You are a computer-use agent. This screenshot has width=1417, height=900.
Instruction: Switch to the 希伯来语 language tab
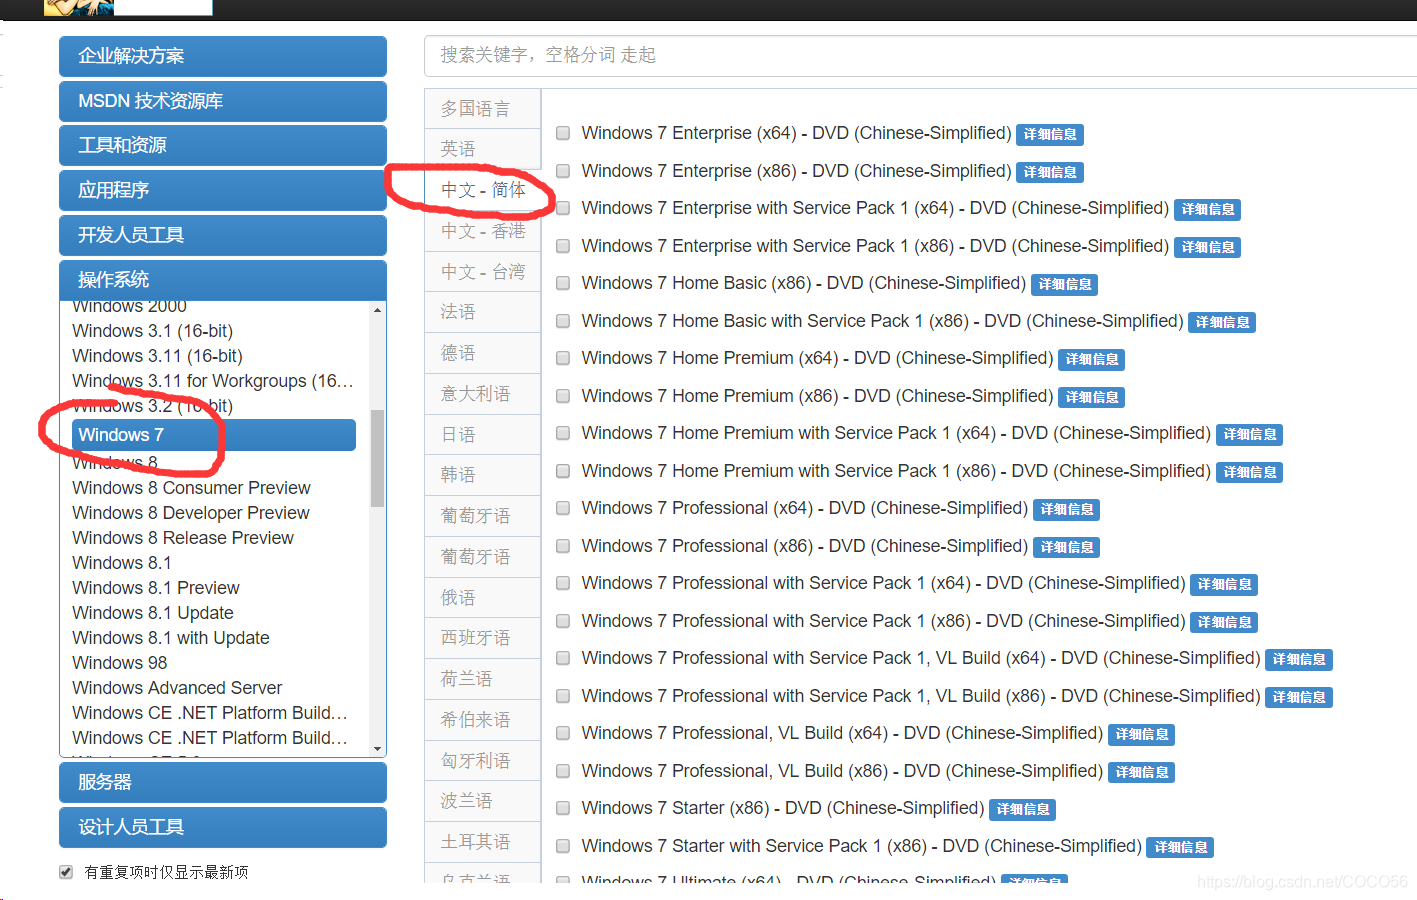[x=483, y=720]
